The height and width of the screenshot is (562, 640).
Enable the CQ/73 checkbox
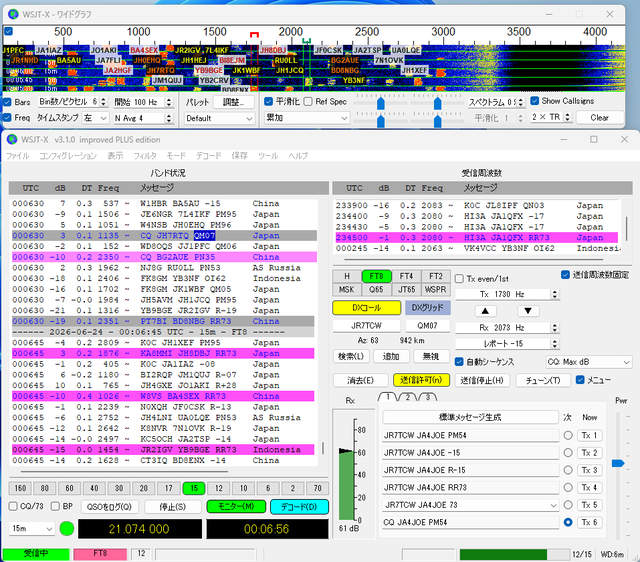tap(13, 506)
